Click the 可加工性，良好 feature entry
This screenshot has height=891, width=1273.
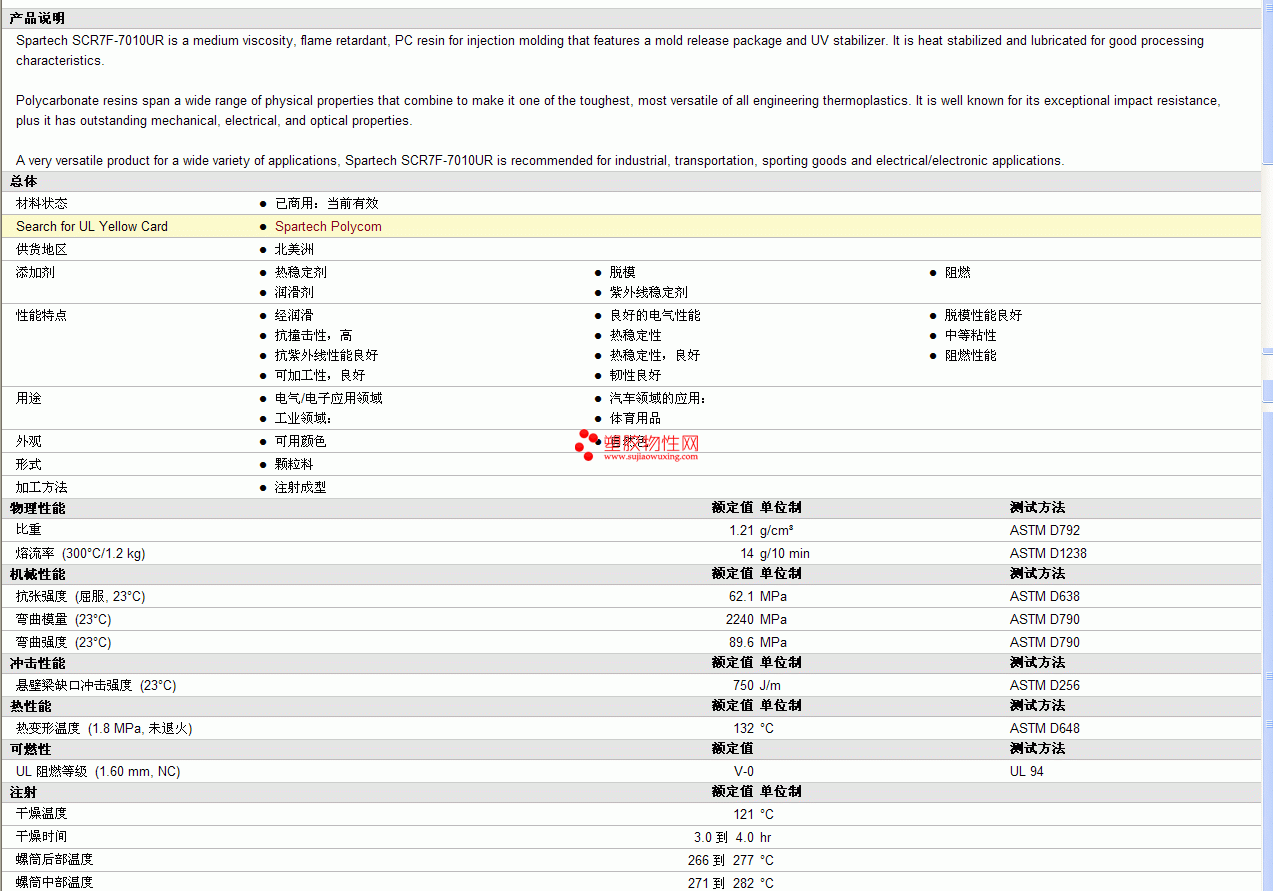click(x=320, y=375)
